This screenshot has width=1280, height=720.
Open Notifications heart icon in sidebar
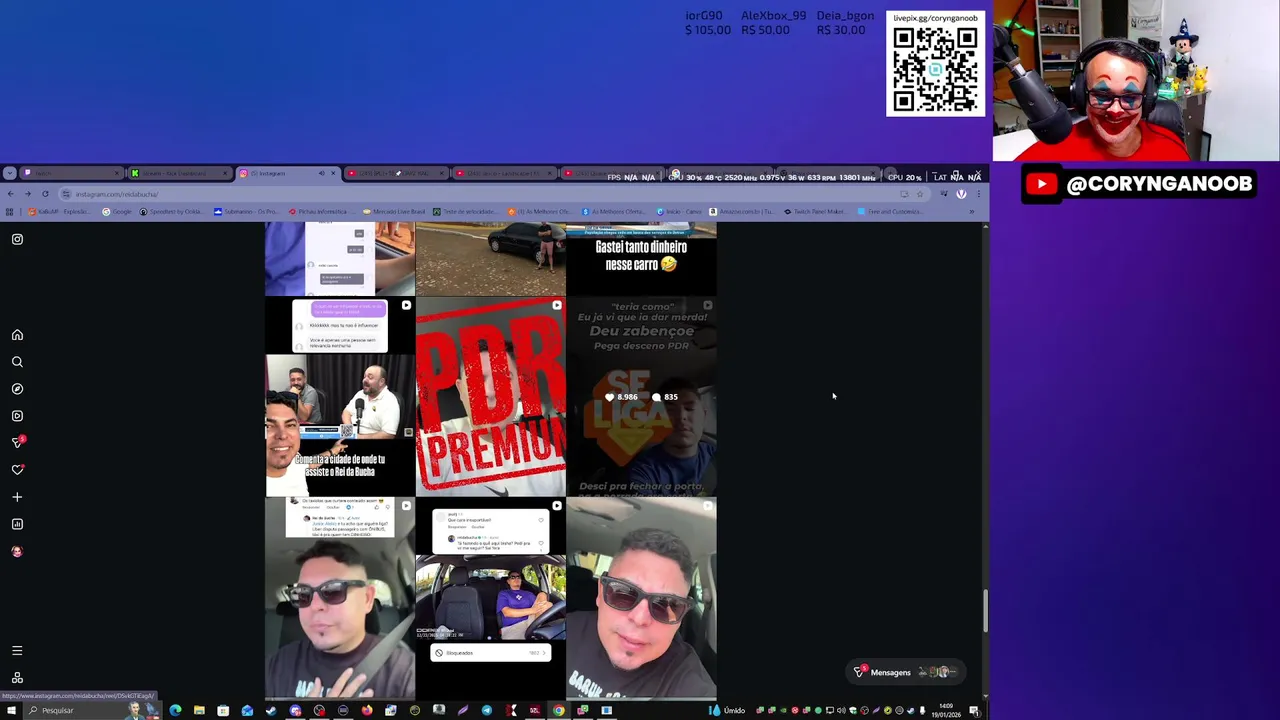coord(17,470)
